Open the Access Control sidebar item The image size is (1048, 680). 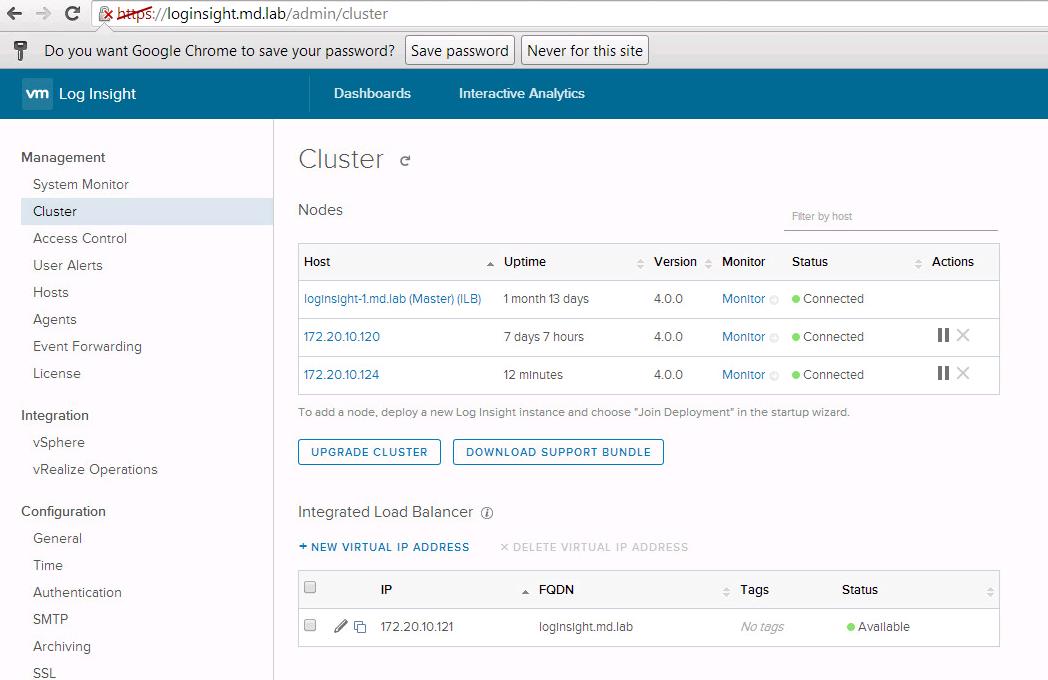[x=80, y=238]
